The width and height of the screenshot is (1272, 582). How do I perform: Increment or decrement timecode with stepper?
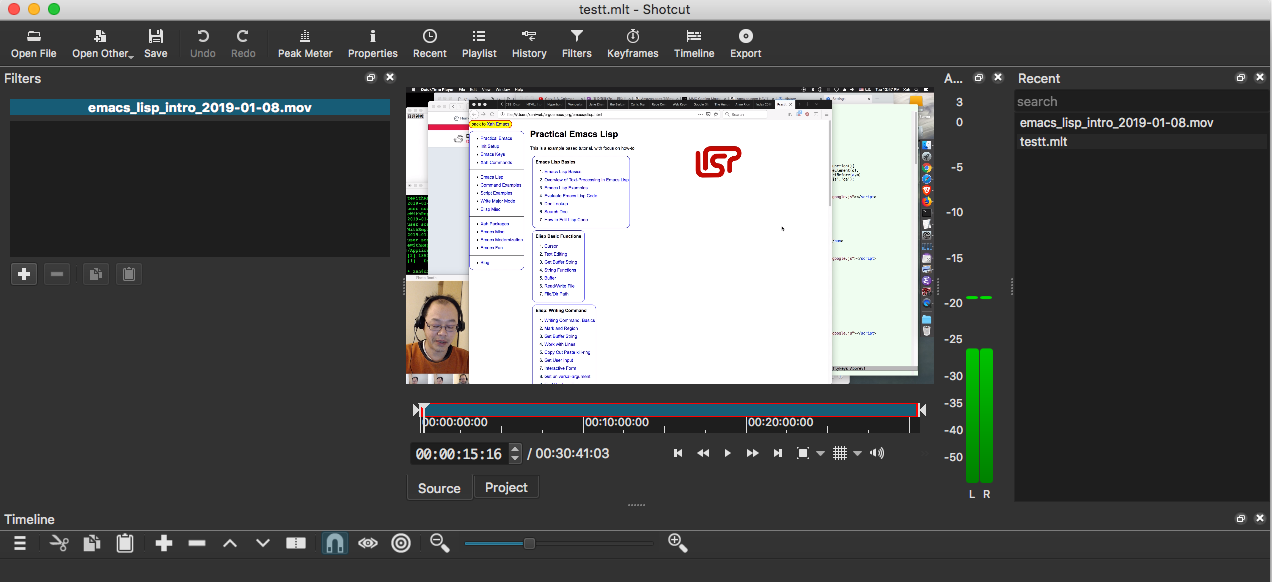click(x=515, y=454)
